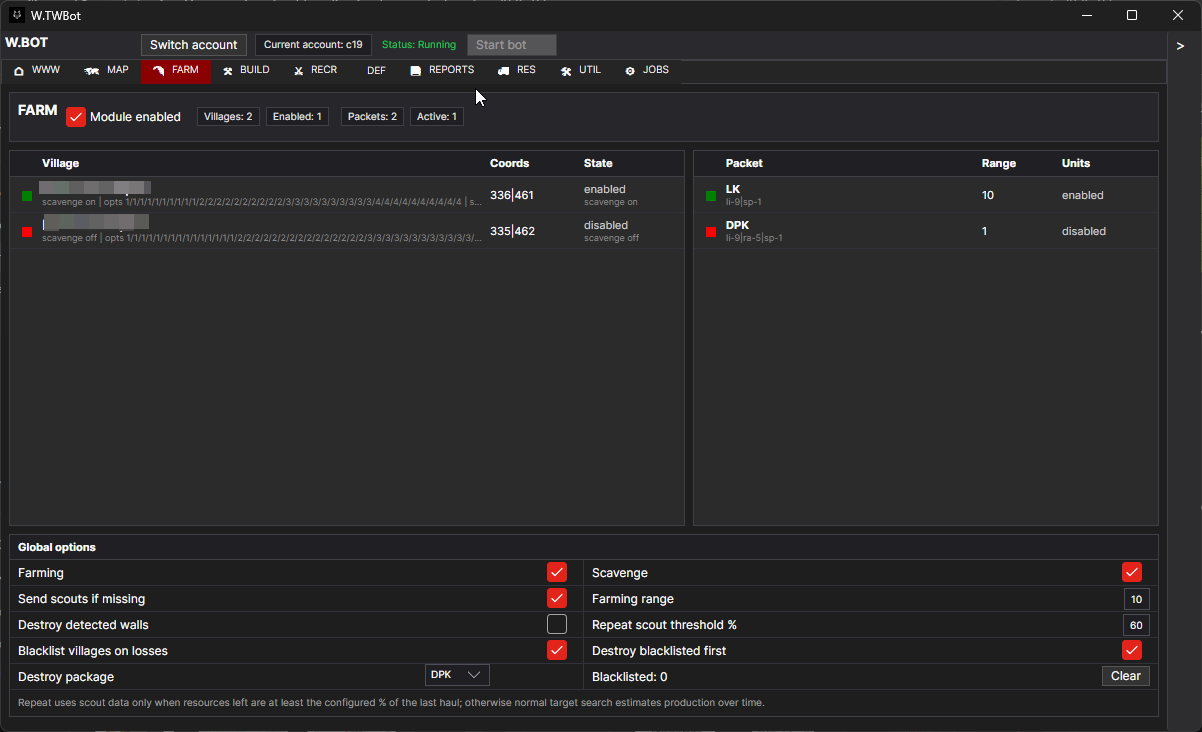This screenshot has width=1202, height=732.
Task: Select the LK packet row
Action: [926, 195]
